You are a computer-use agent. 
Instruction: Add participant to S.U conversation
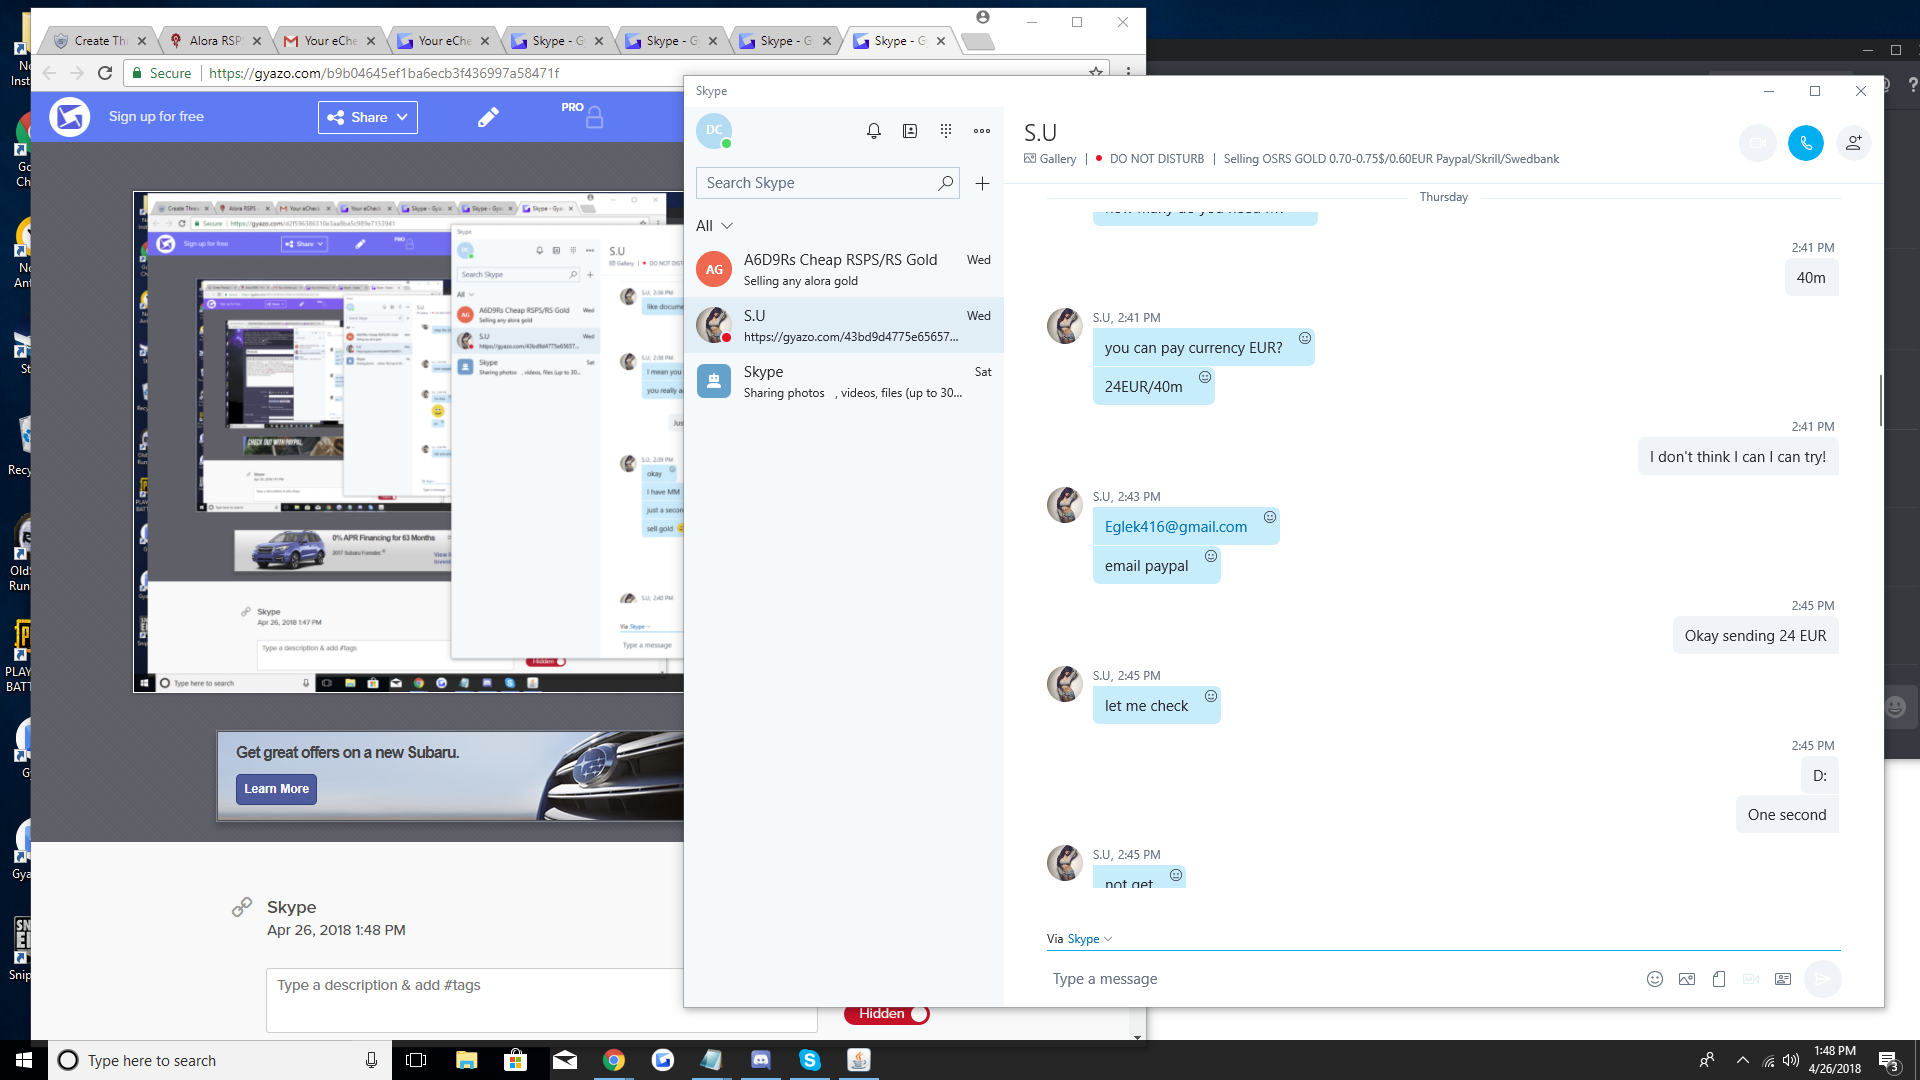1853,143
